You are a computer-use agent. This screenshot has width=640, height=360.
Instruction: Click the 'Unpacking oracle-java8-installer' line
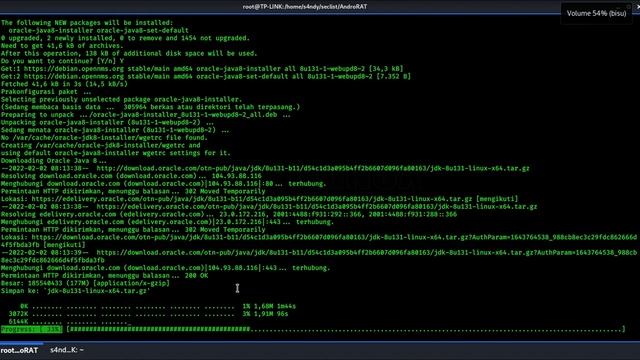coord(107,122)
